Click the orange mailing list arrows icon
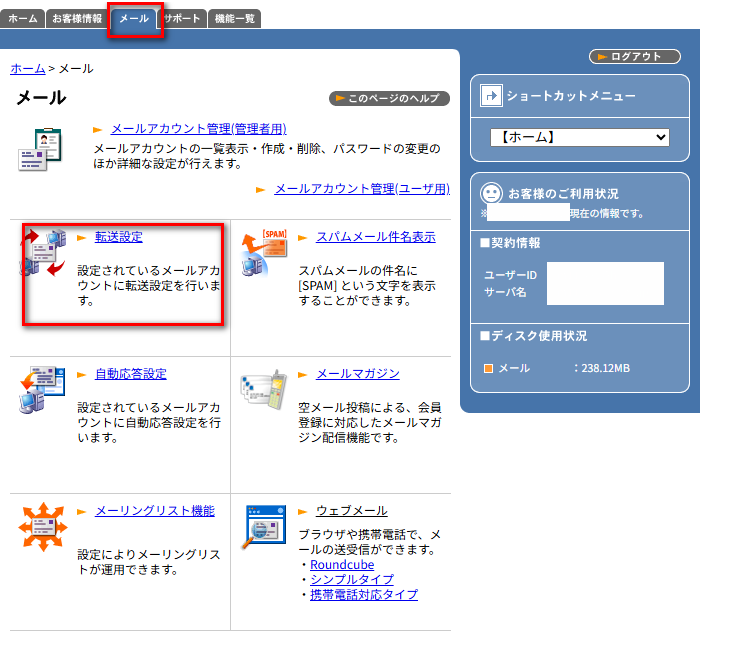Image resolution: width=748 pixels, height=649 pixels. coord(42,527)
